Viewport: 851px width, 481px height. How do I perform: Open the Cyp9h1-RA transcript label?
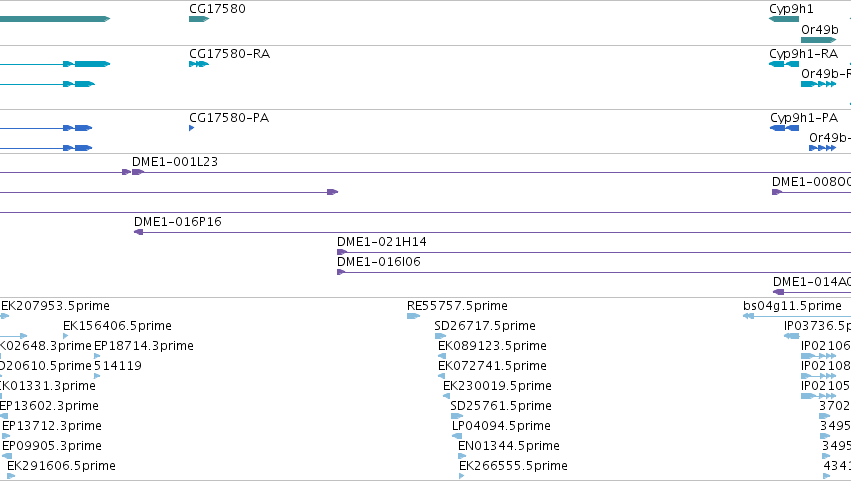click(x=803, y=54)
